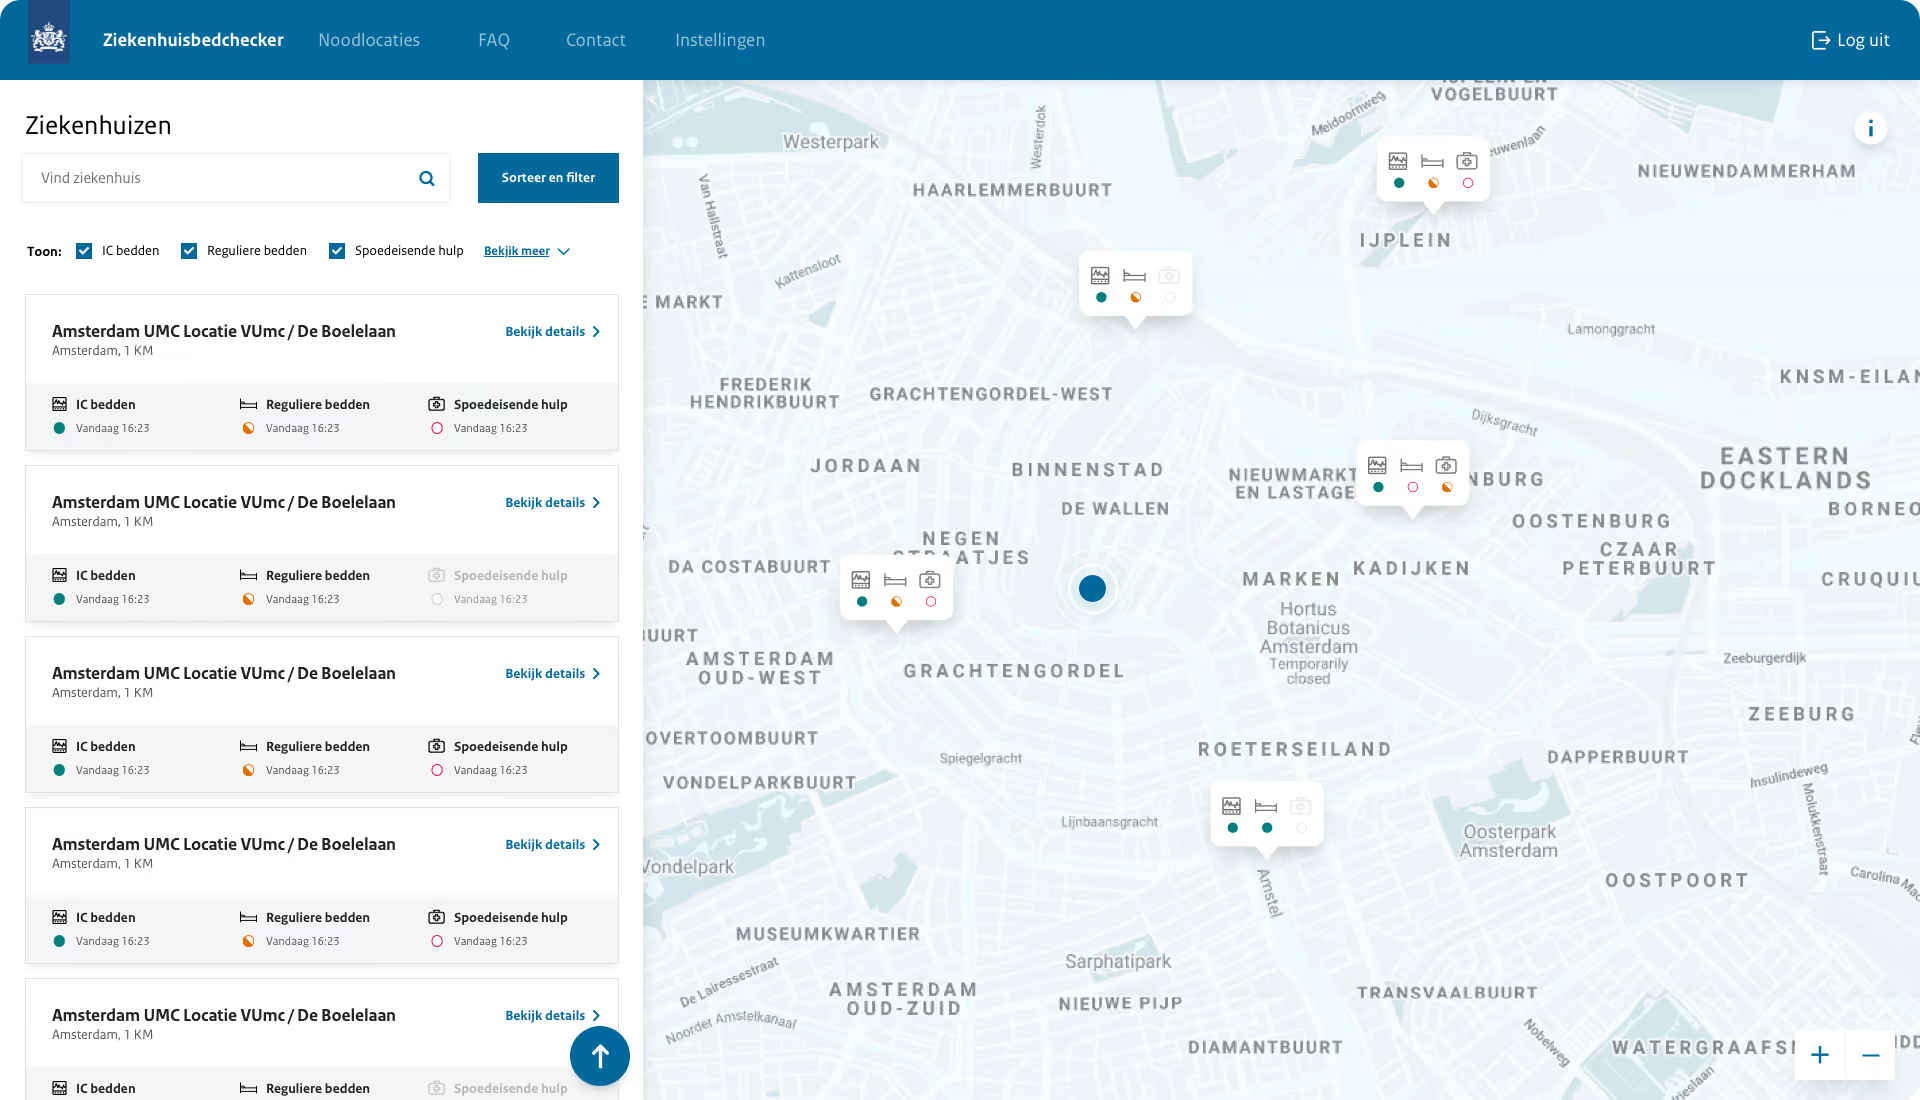
Task: Click IC monitor icon in marker below Roeterseiland
Action: tap(1232, 806)
